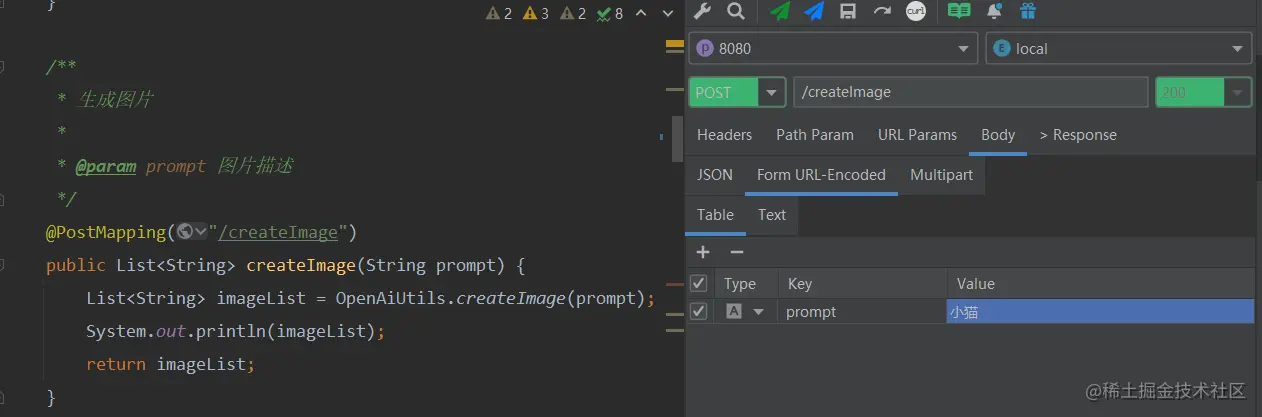Click the notification bell icon
Viewport: 1262px width, 417px height.
click(x=994, y=11)
